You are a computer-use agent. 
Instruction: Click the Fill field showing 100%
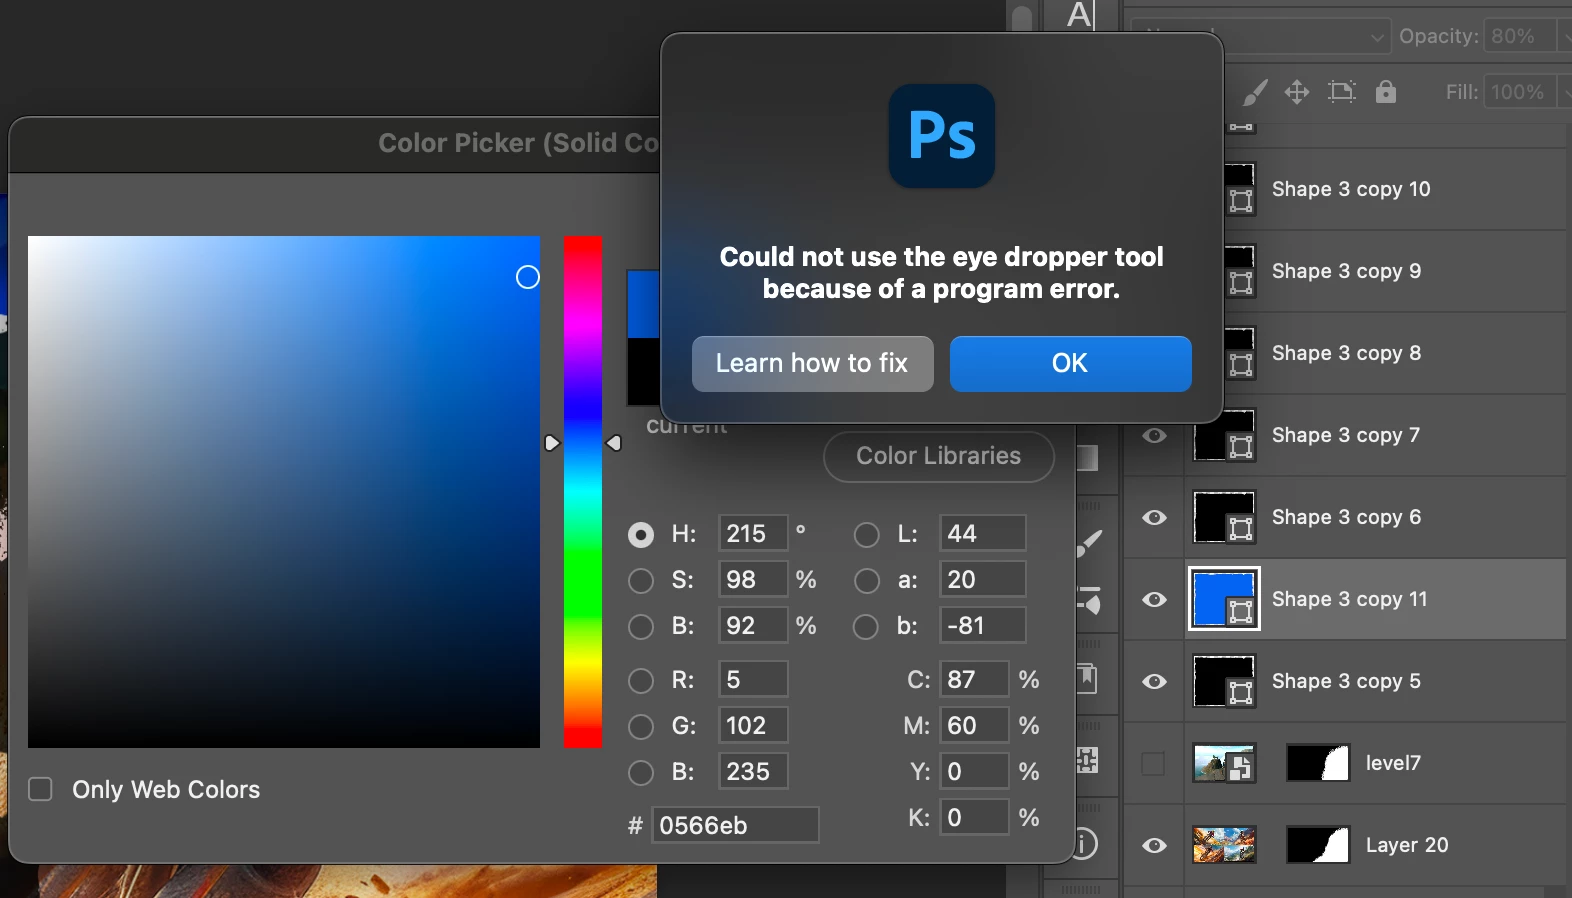(x=1520, y=92)
